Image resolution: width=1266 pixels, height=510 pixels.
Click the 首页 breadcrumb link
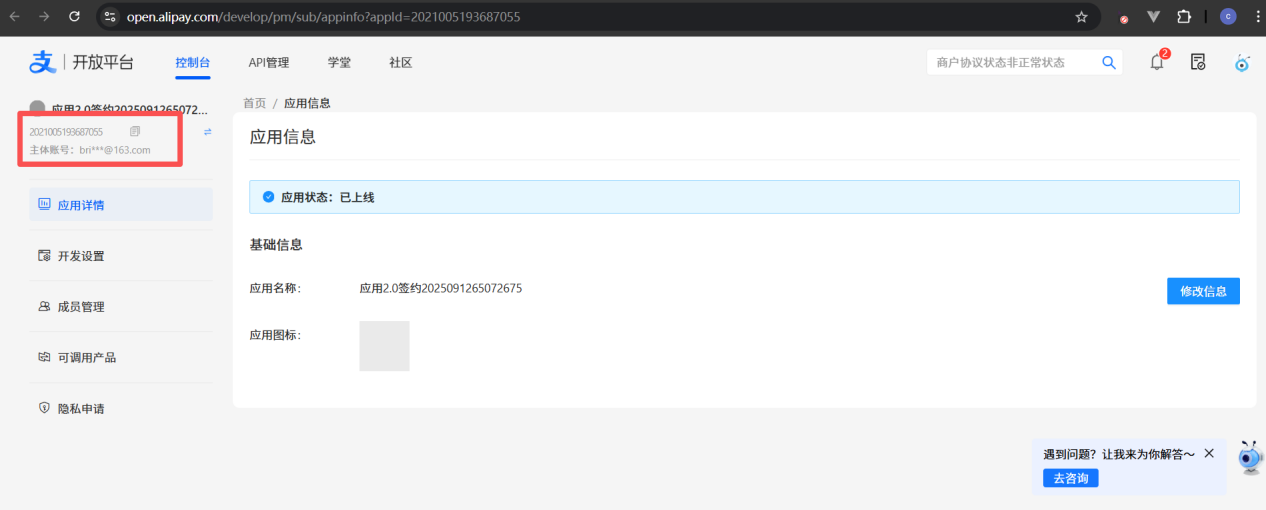coord(254,103)
